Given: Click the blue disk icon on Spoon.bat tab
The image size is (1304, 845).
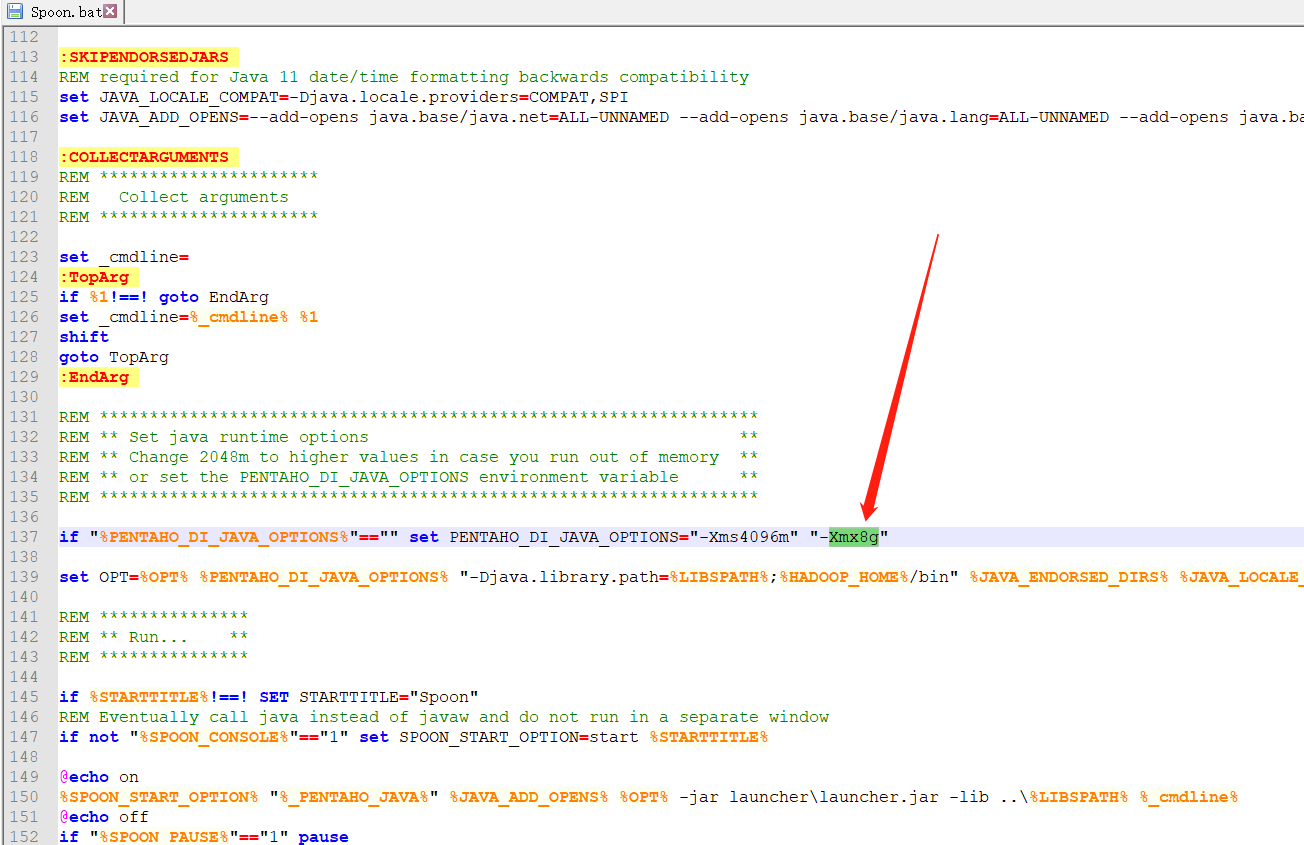Looking at the screenshot, I should click(15, 12).
